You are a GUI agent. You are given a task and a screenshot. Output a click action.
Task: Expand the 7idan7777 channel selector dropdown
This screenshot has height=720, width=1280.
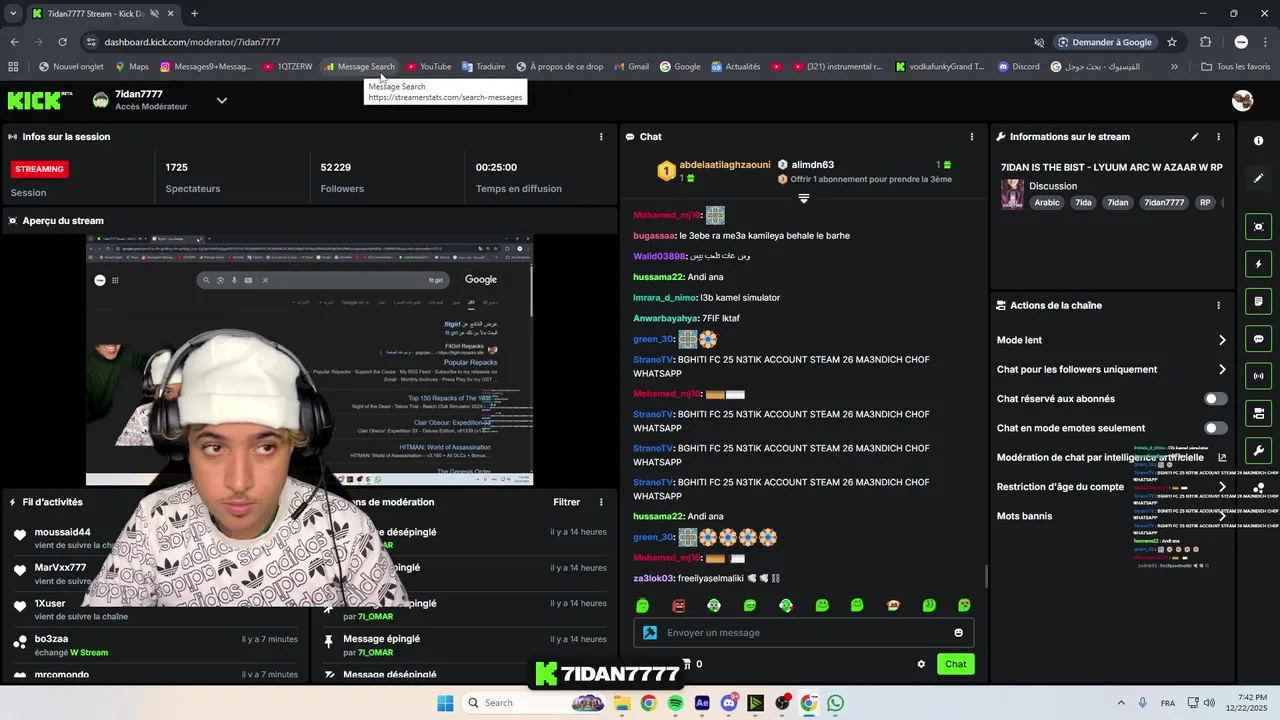[222, 100]
